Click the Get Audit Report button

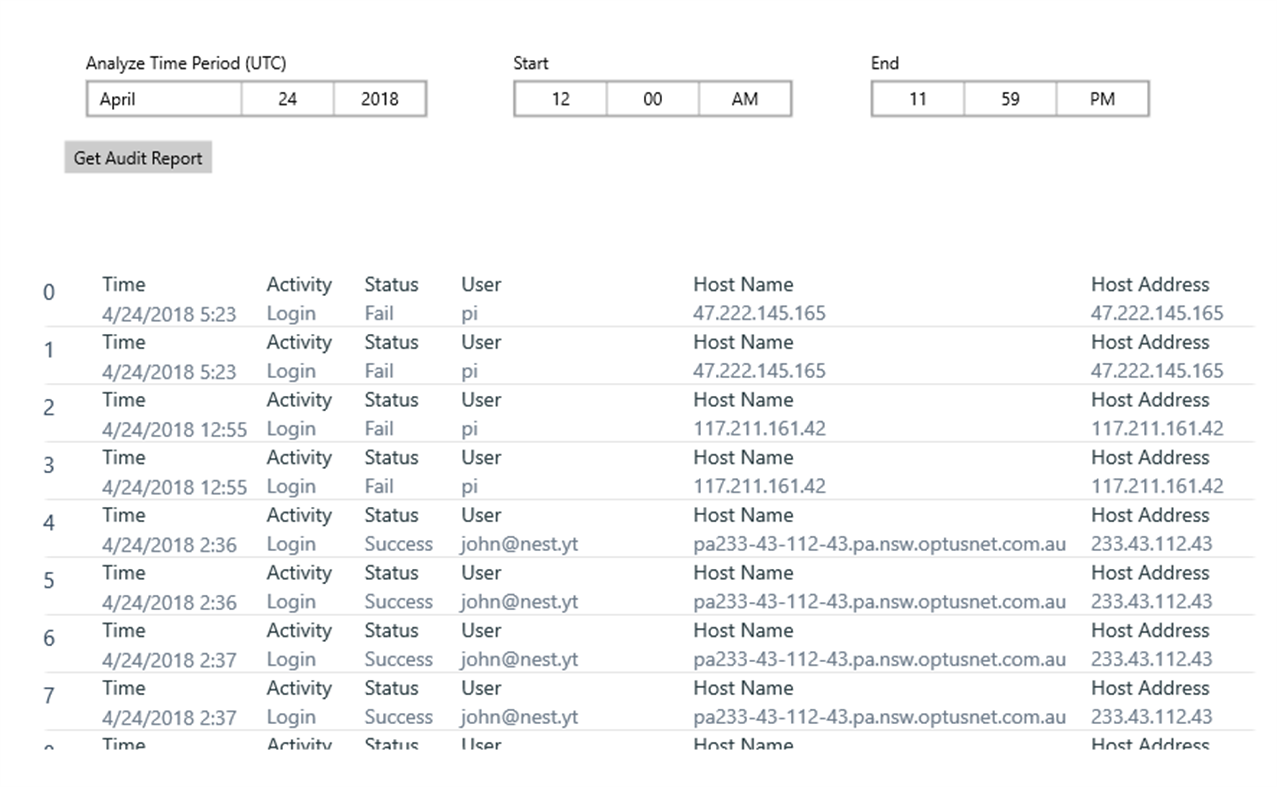pos(138,158)
